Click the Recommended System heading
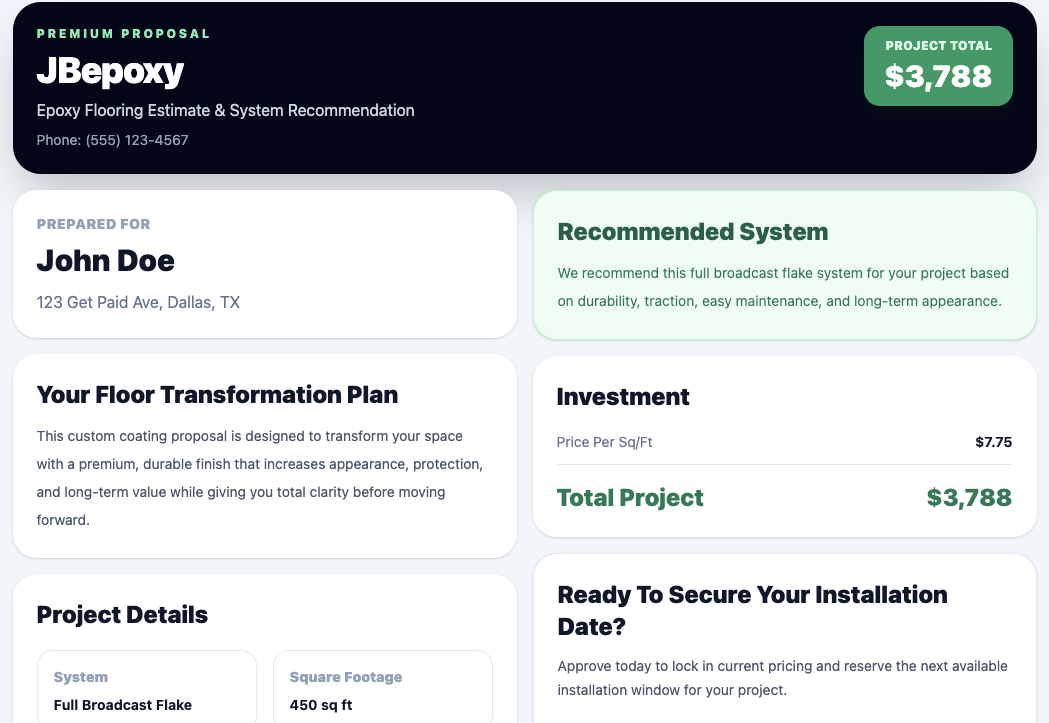This screenshot has width=1049, height=723. pos(693,231)
